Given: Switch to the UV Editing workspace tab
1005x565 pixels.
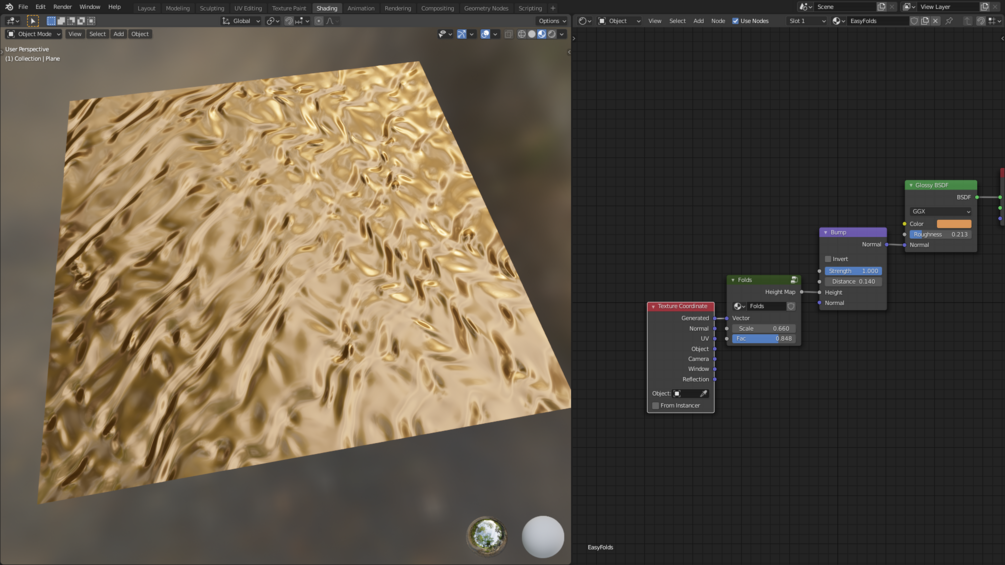Looking at the screenshot, I should click(248, 8).
